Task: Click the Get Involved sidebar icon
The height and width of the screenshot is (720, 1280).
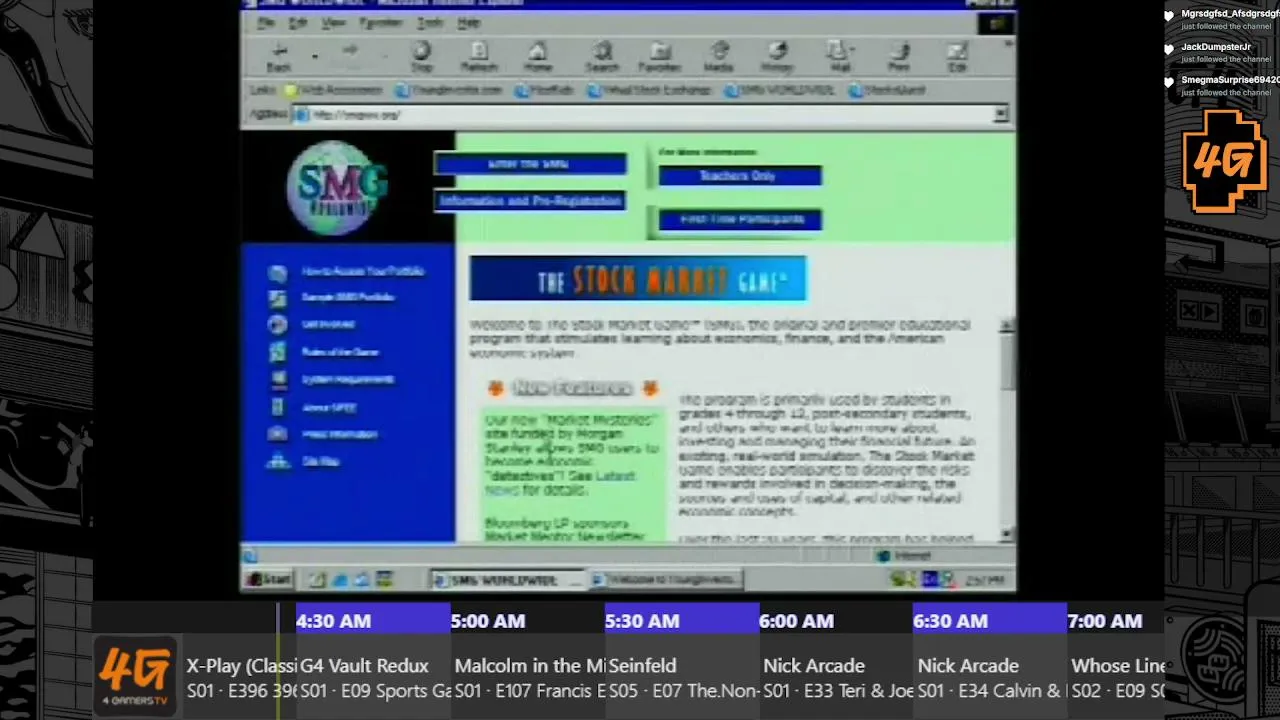Action: (x=278, y=325)
